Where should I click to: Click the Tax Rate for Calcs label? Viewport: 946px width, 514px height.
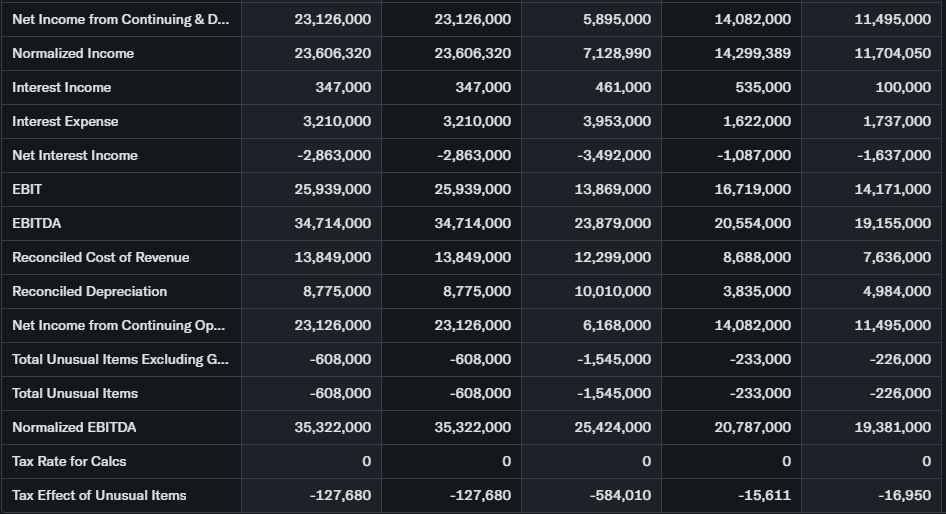coord(69,462)
